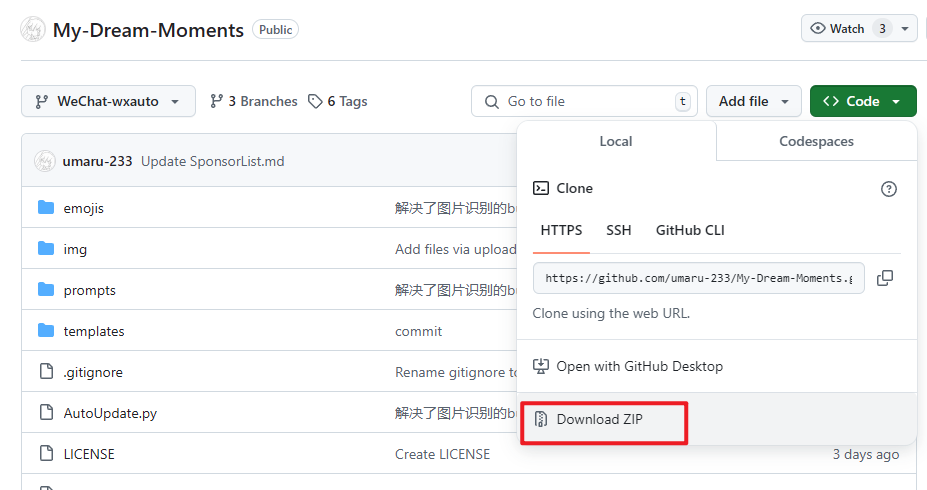Open the LICENSE file name

tap(89, 454)
